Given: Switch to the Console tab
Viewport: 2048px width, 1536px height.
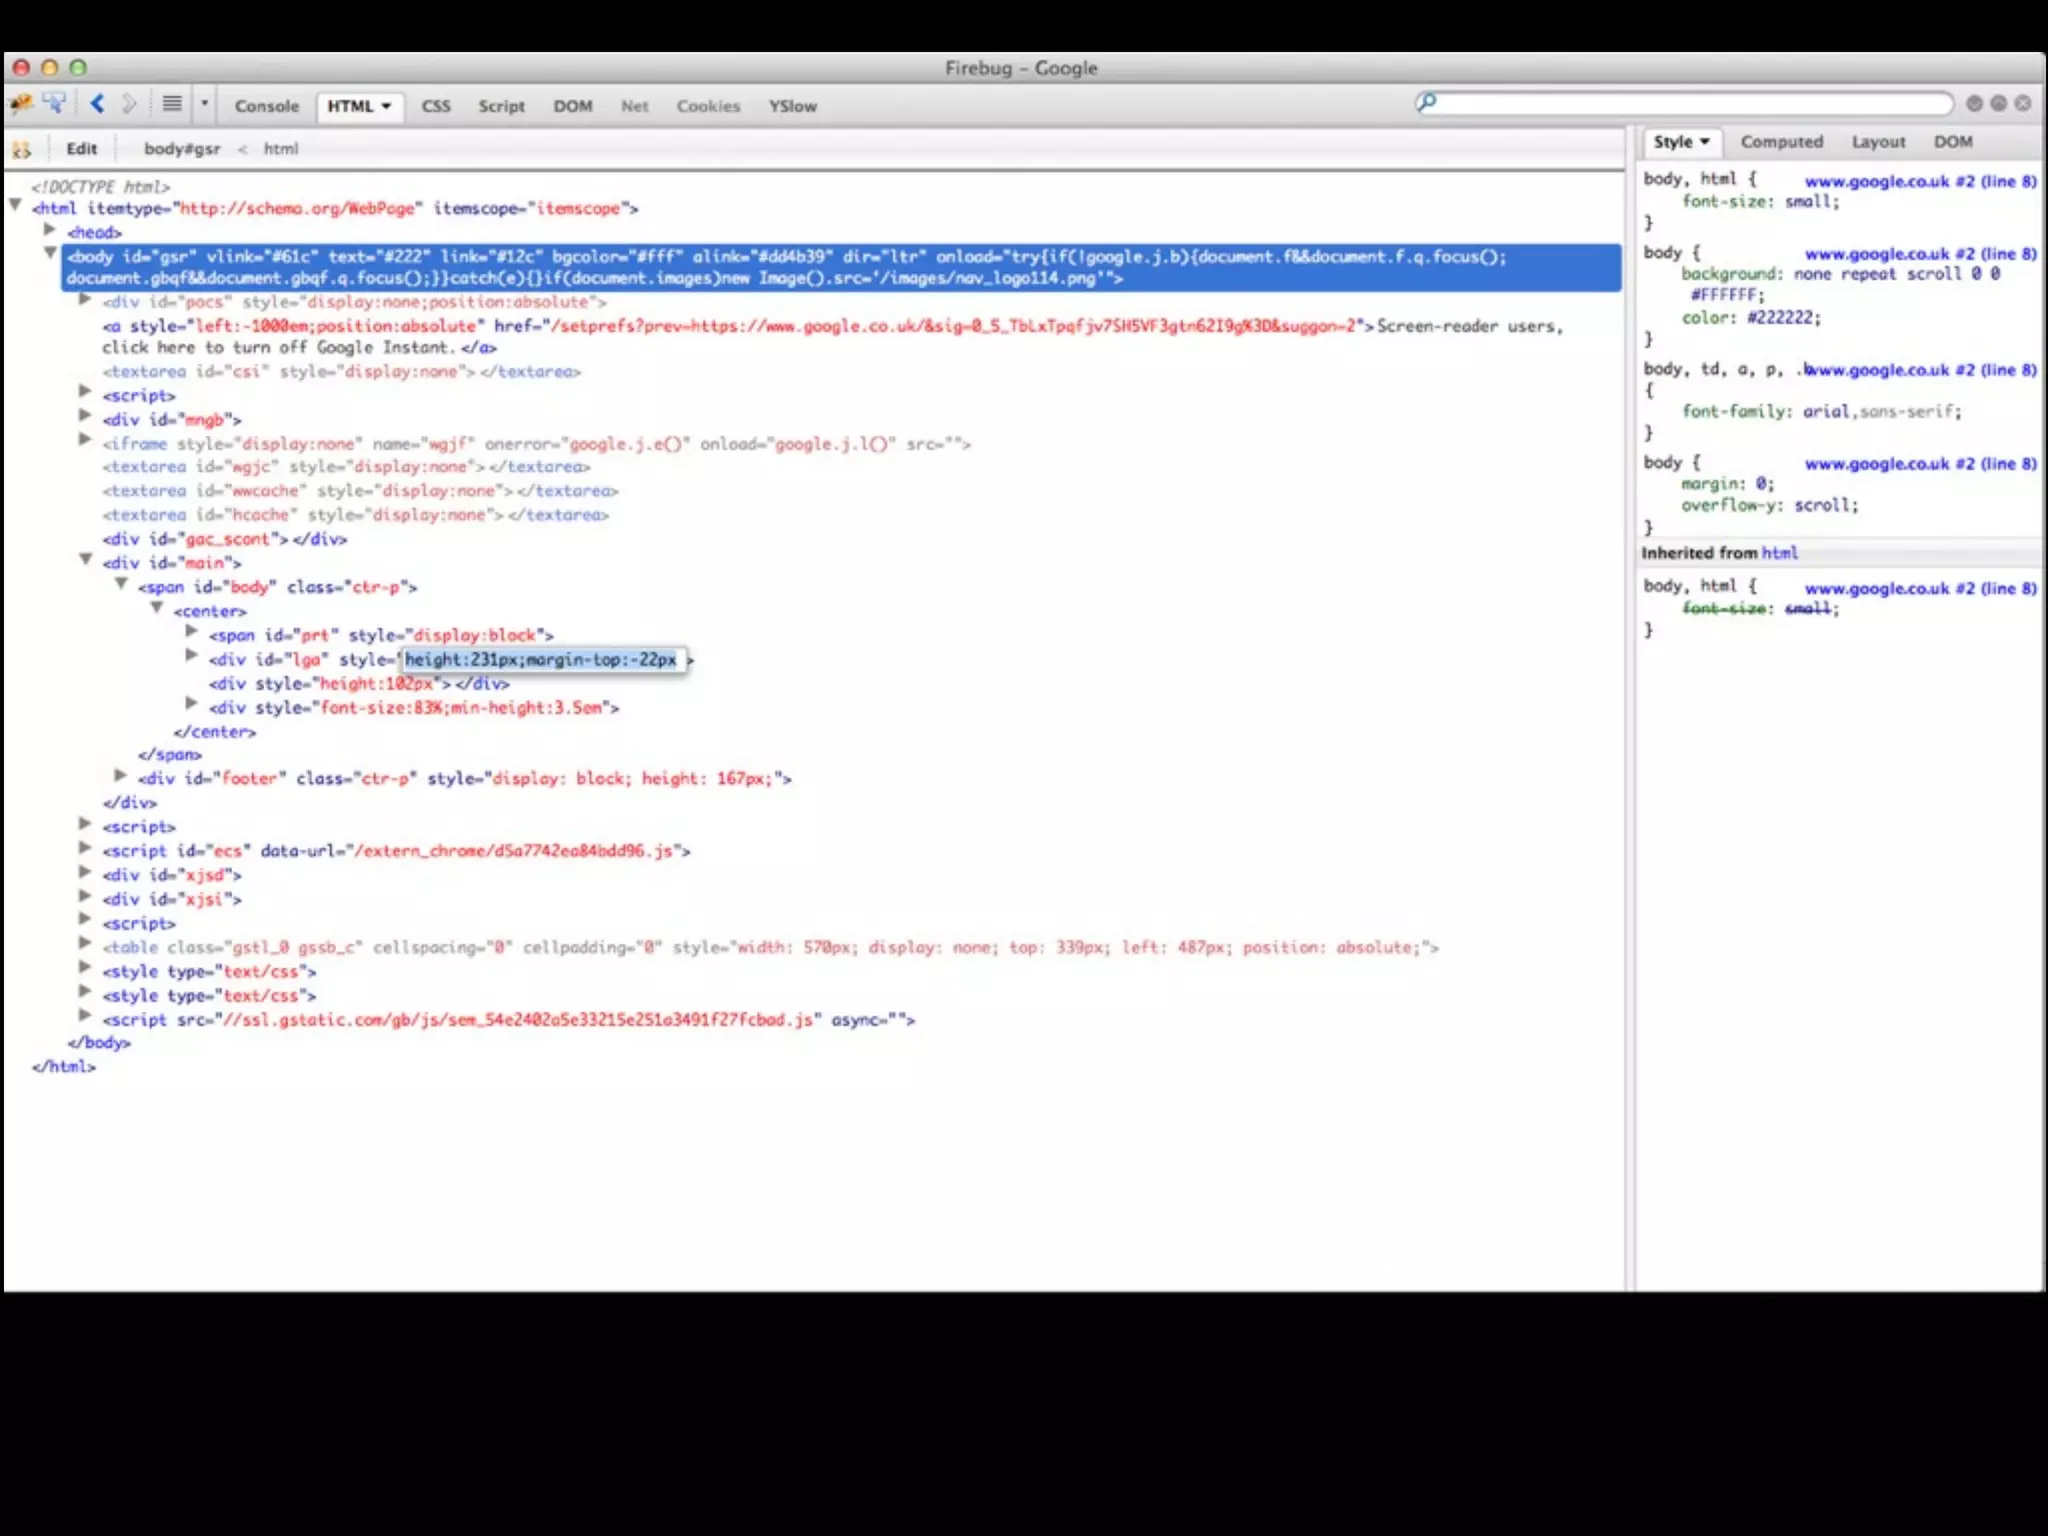Looking at the screenshot, I should point(266,106).
